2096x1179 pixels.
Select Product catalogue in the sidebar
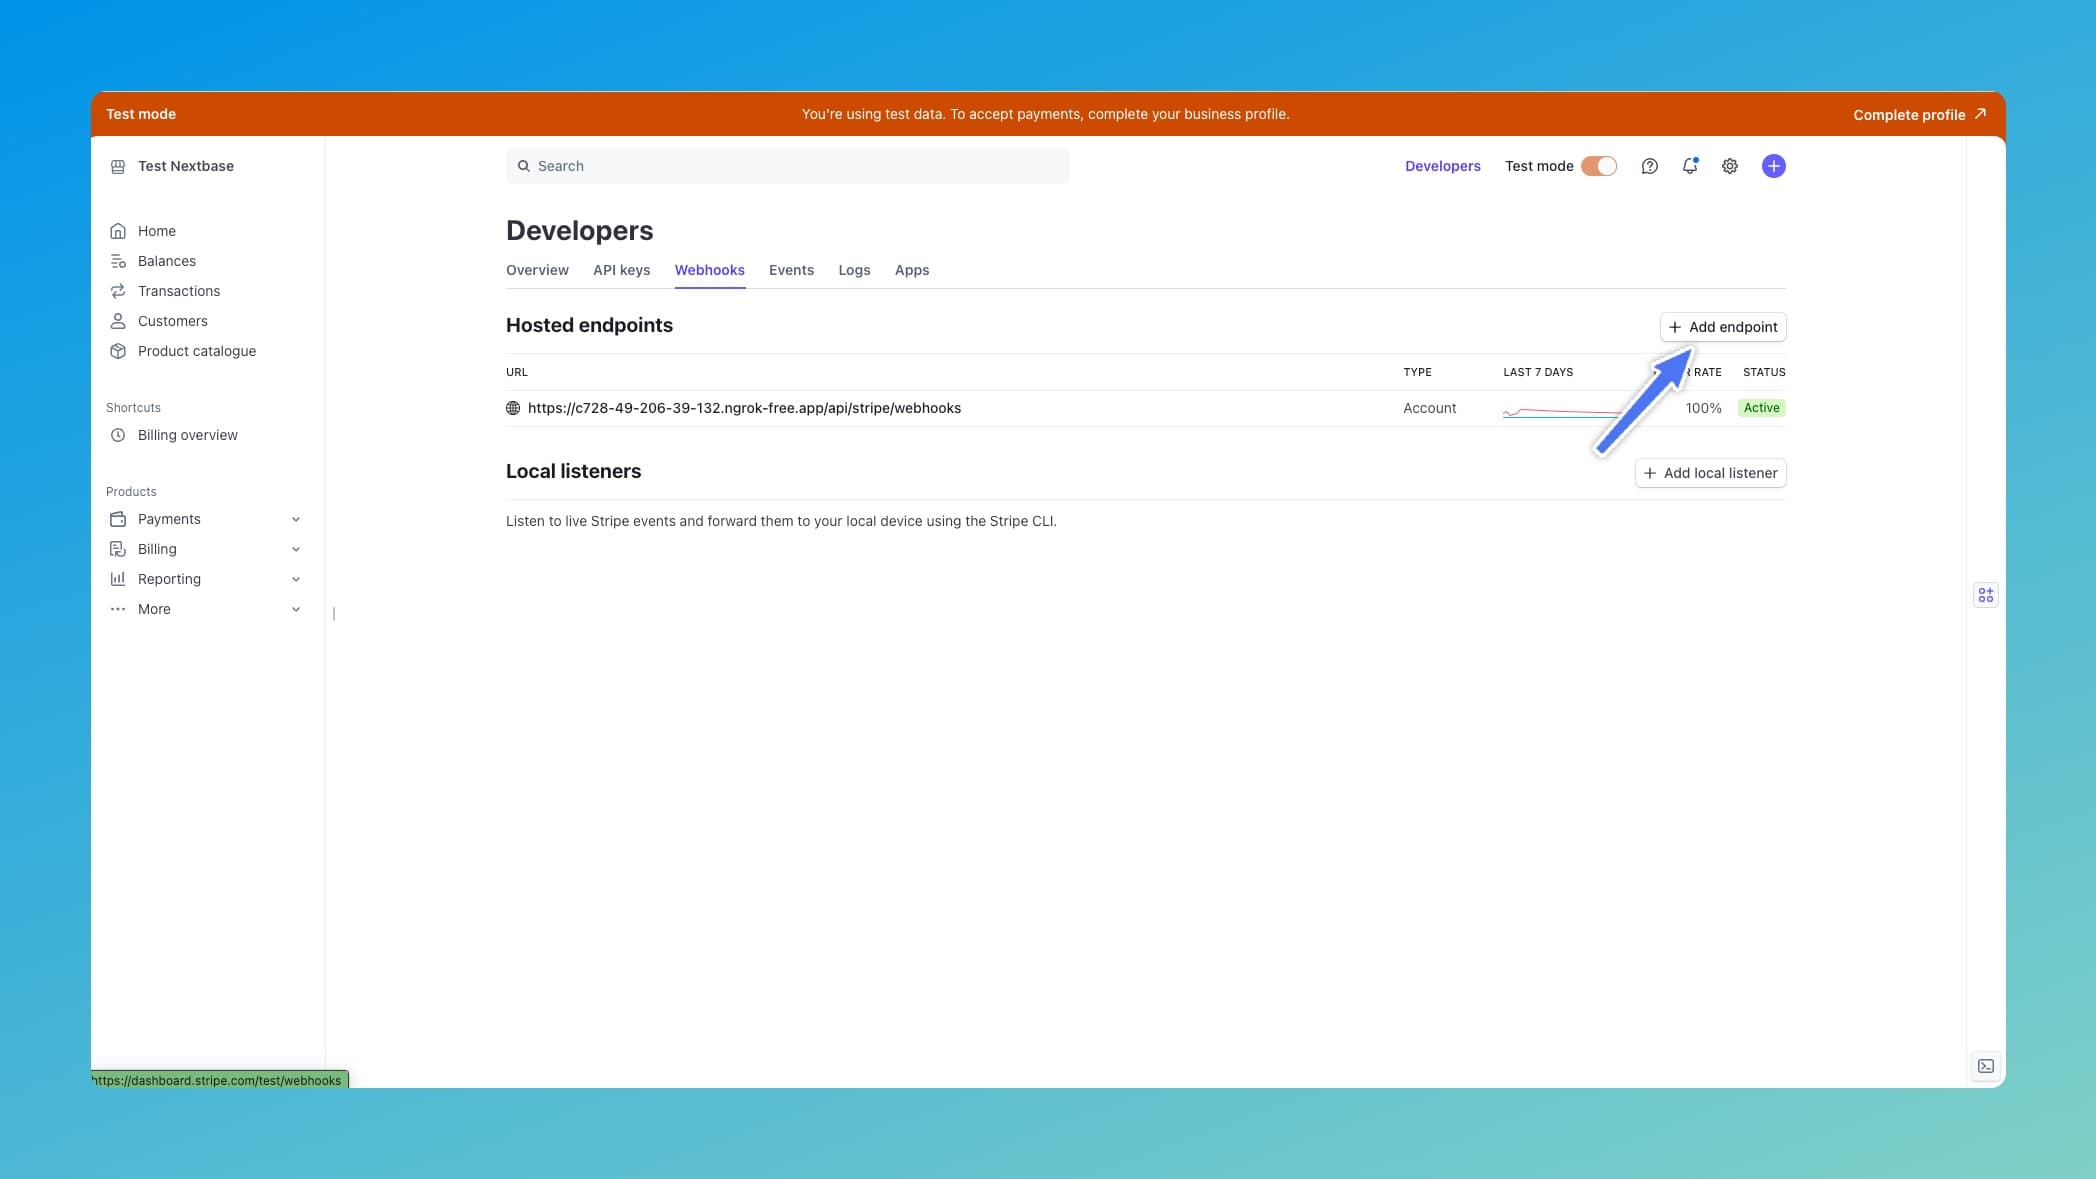[120, 351]
